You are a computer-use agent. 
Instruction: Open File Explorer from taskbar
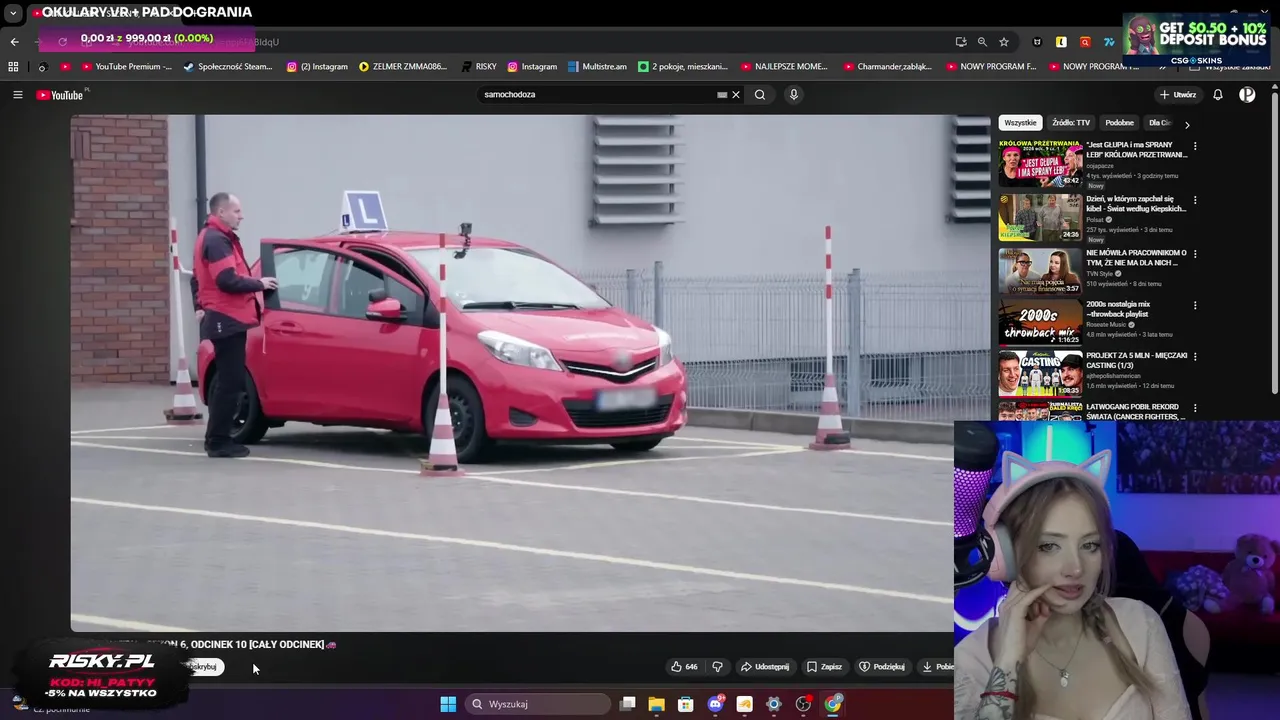tap(656, 704)
